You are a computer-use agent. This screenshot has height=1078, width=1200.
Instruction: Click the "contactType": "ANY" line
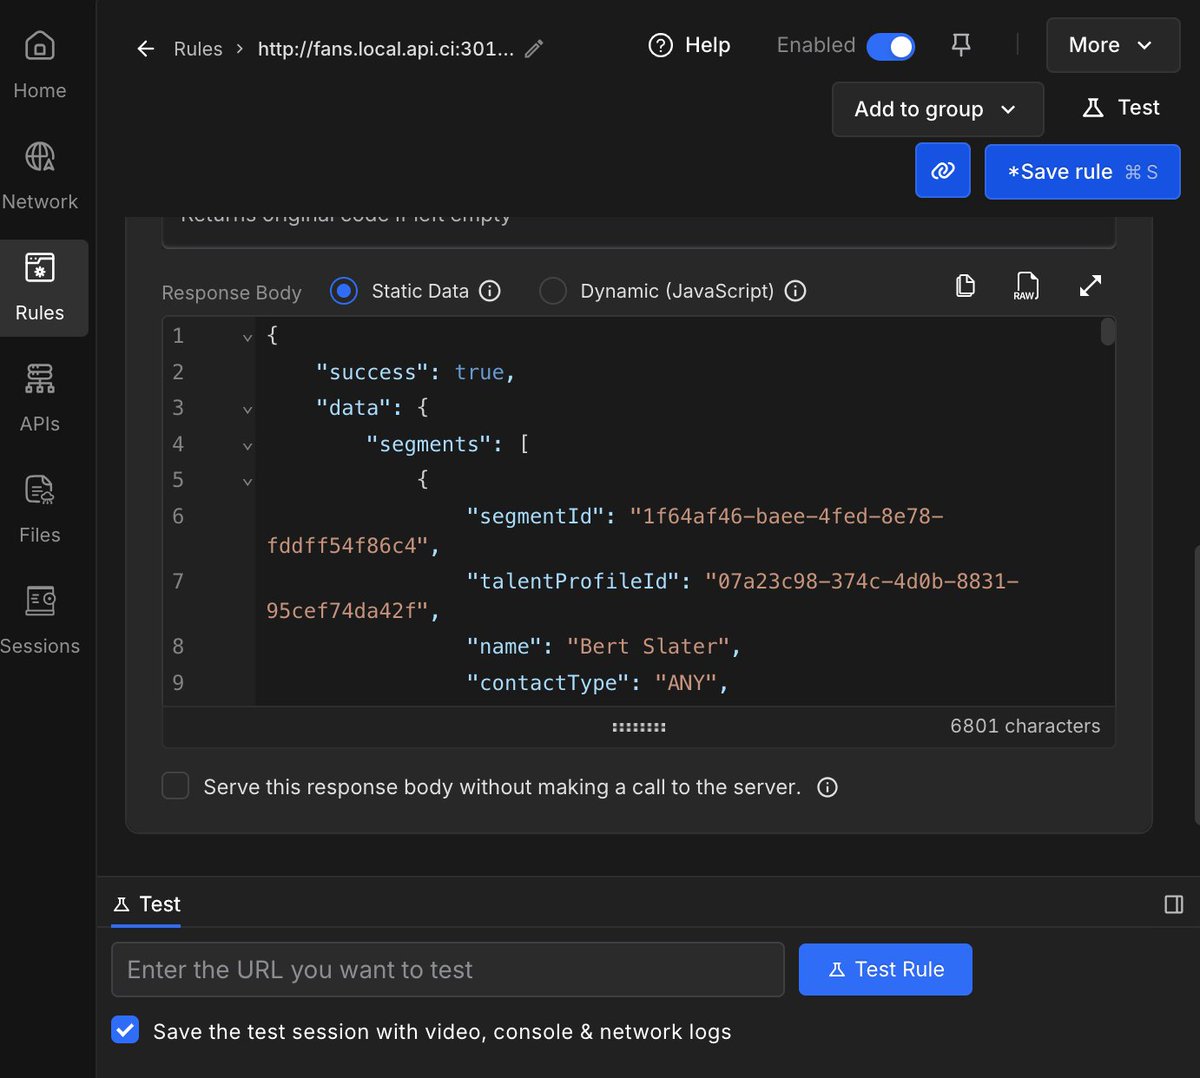point(597,682)
